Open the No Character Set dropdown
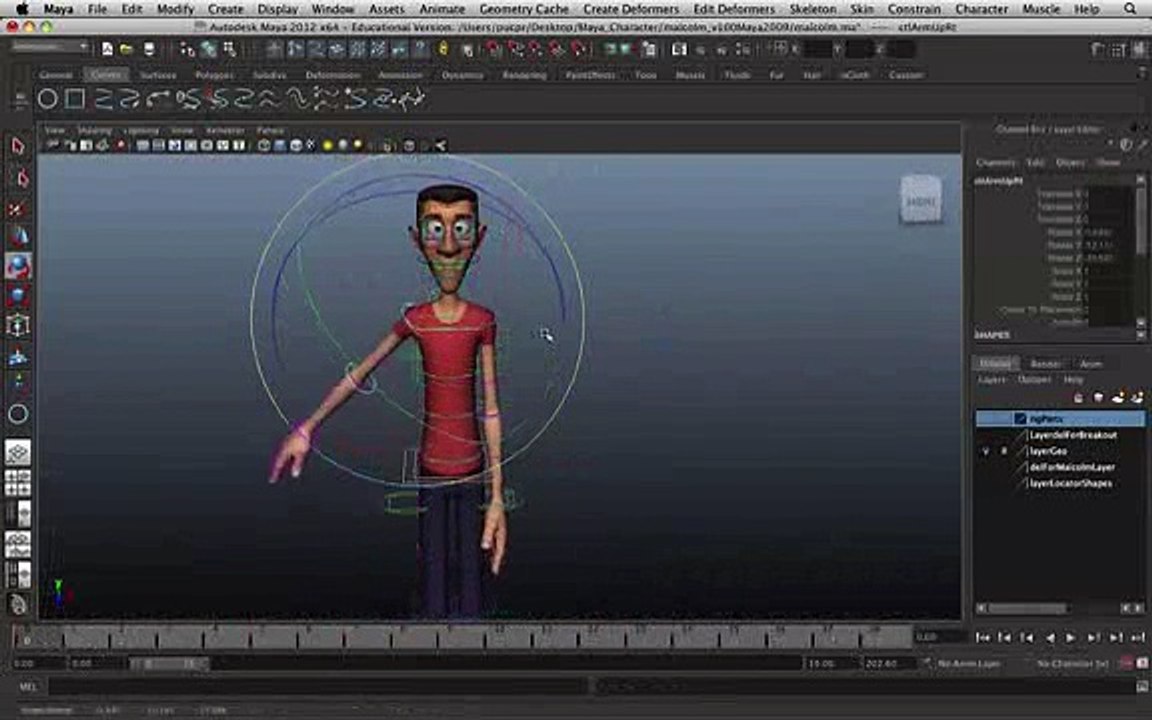The image size is (1152, 720). pos(1072,663)
